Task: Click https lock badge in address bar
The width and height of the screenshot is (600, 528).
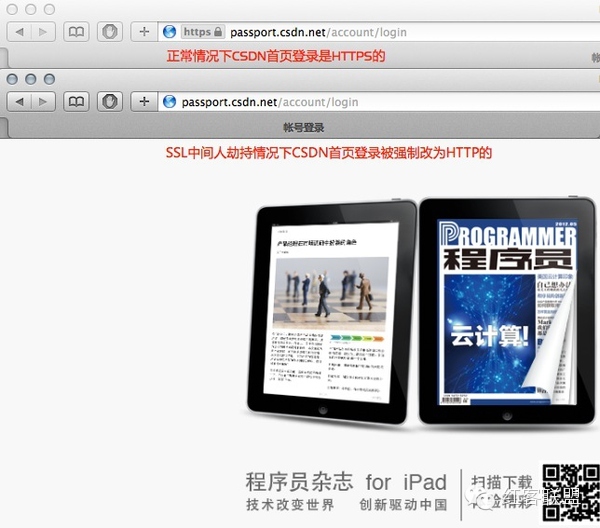Action: 202,32
